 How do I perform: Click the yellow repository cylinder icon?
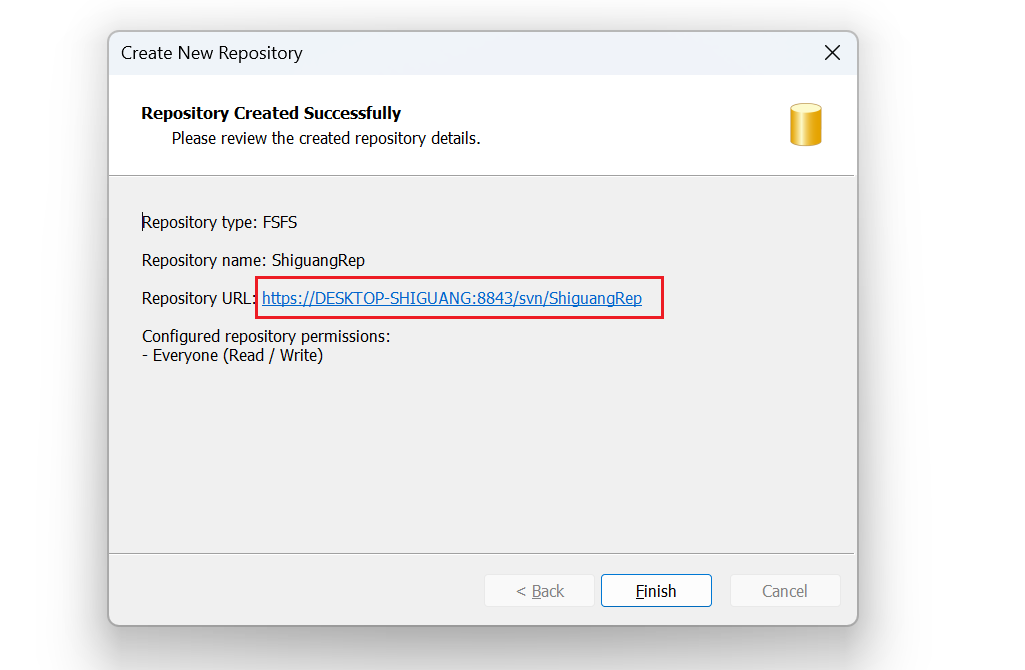(805, 124)
